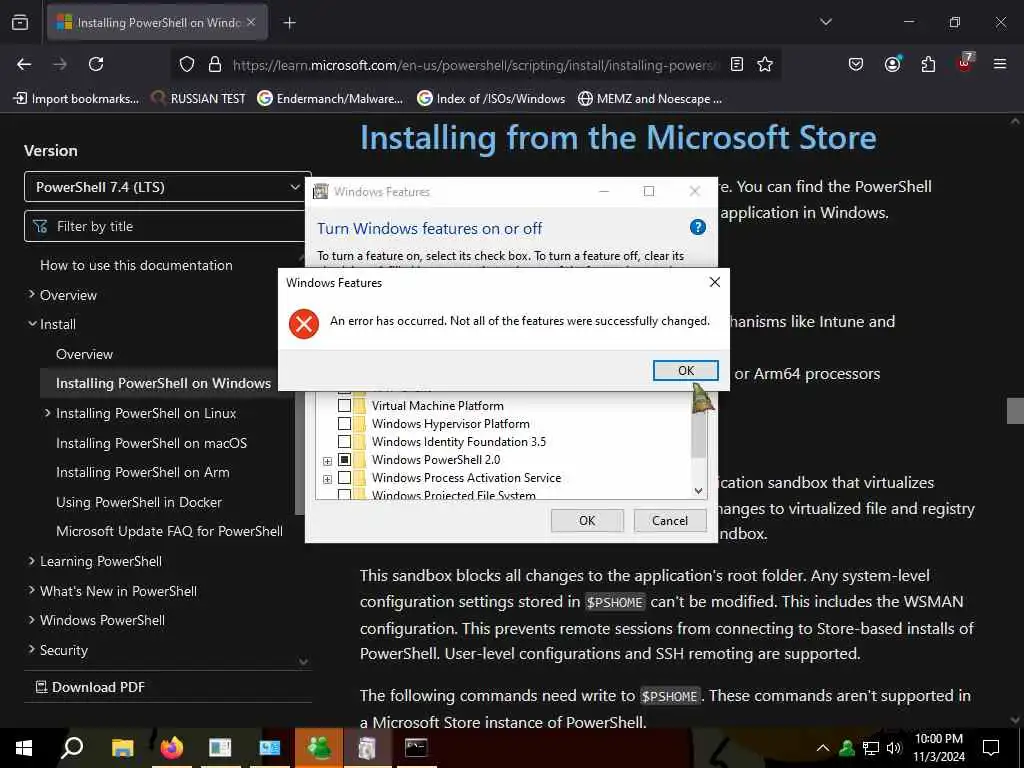The width and height of the screenshot is (1024, 768).
Task: Click the Filter by title input field
Action: pyautogui.click(x=167, y=226)
